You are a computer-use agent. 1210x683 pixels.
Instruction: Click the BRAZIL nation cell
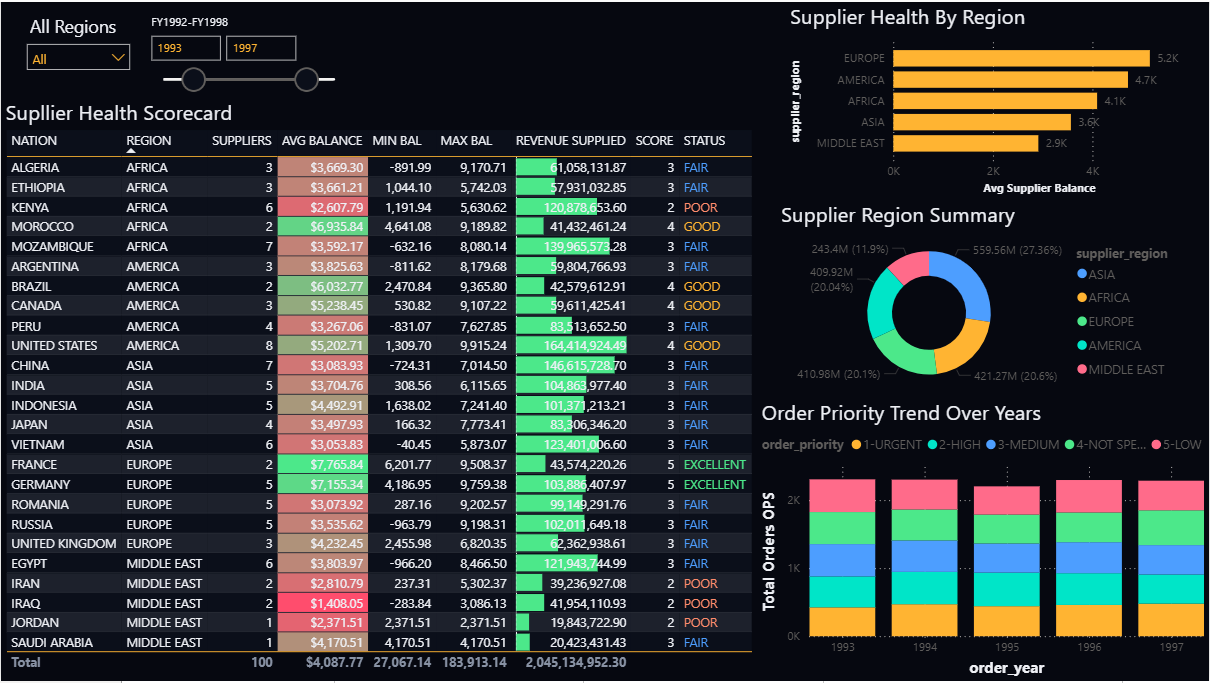pyautogui.click(x=29, y=286)
